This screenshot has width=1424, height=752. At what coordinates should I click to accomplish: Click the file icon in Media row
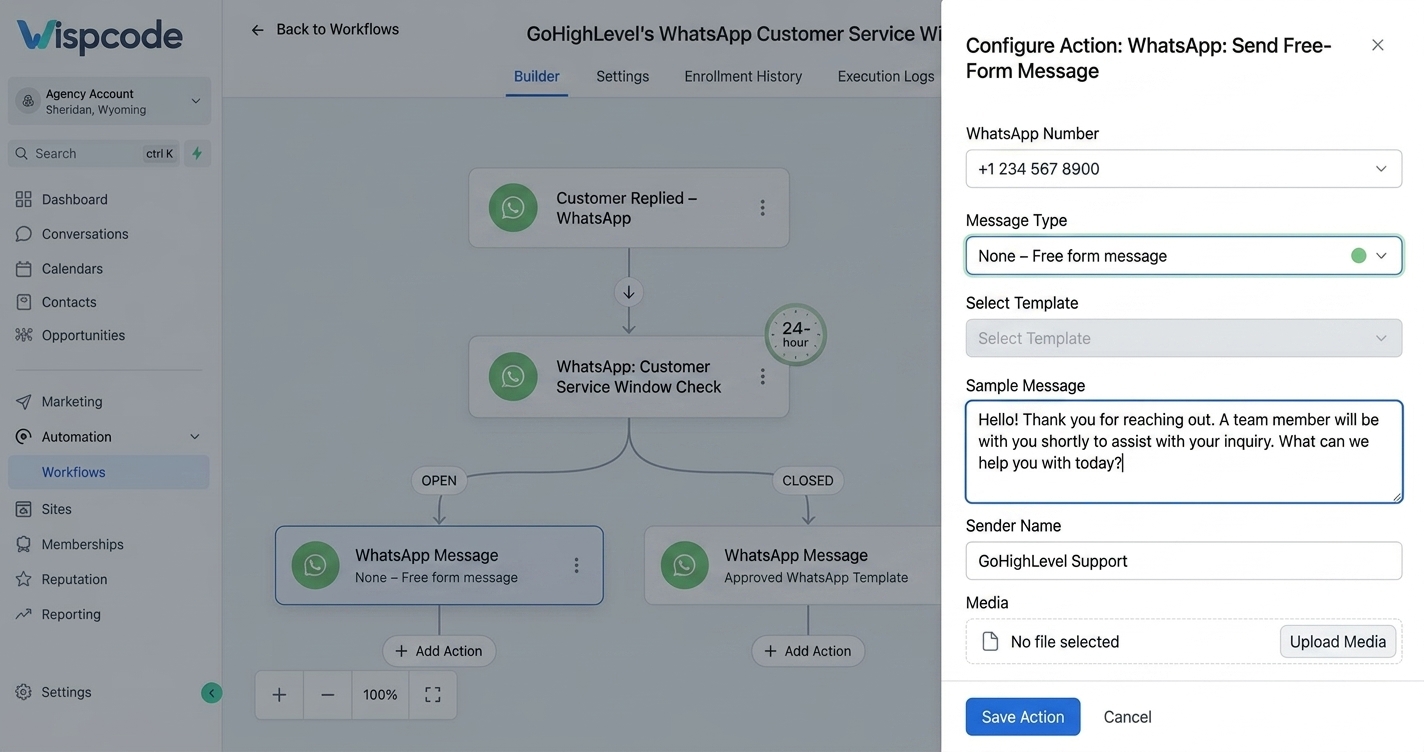pos(990,642)
